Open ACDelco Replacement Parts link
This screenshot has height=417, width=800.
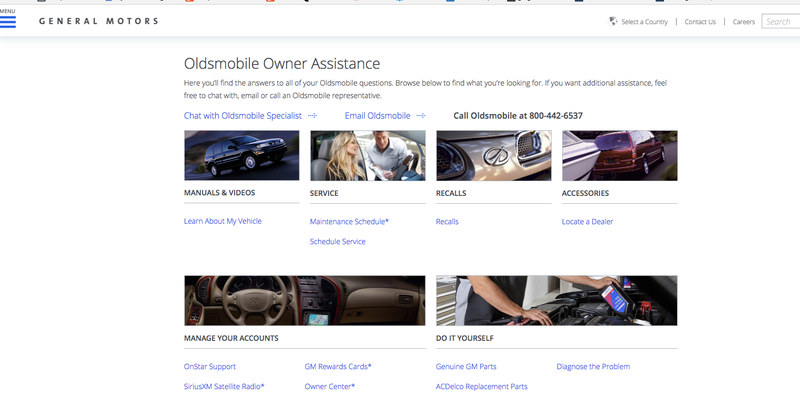(x=482, y=386)
